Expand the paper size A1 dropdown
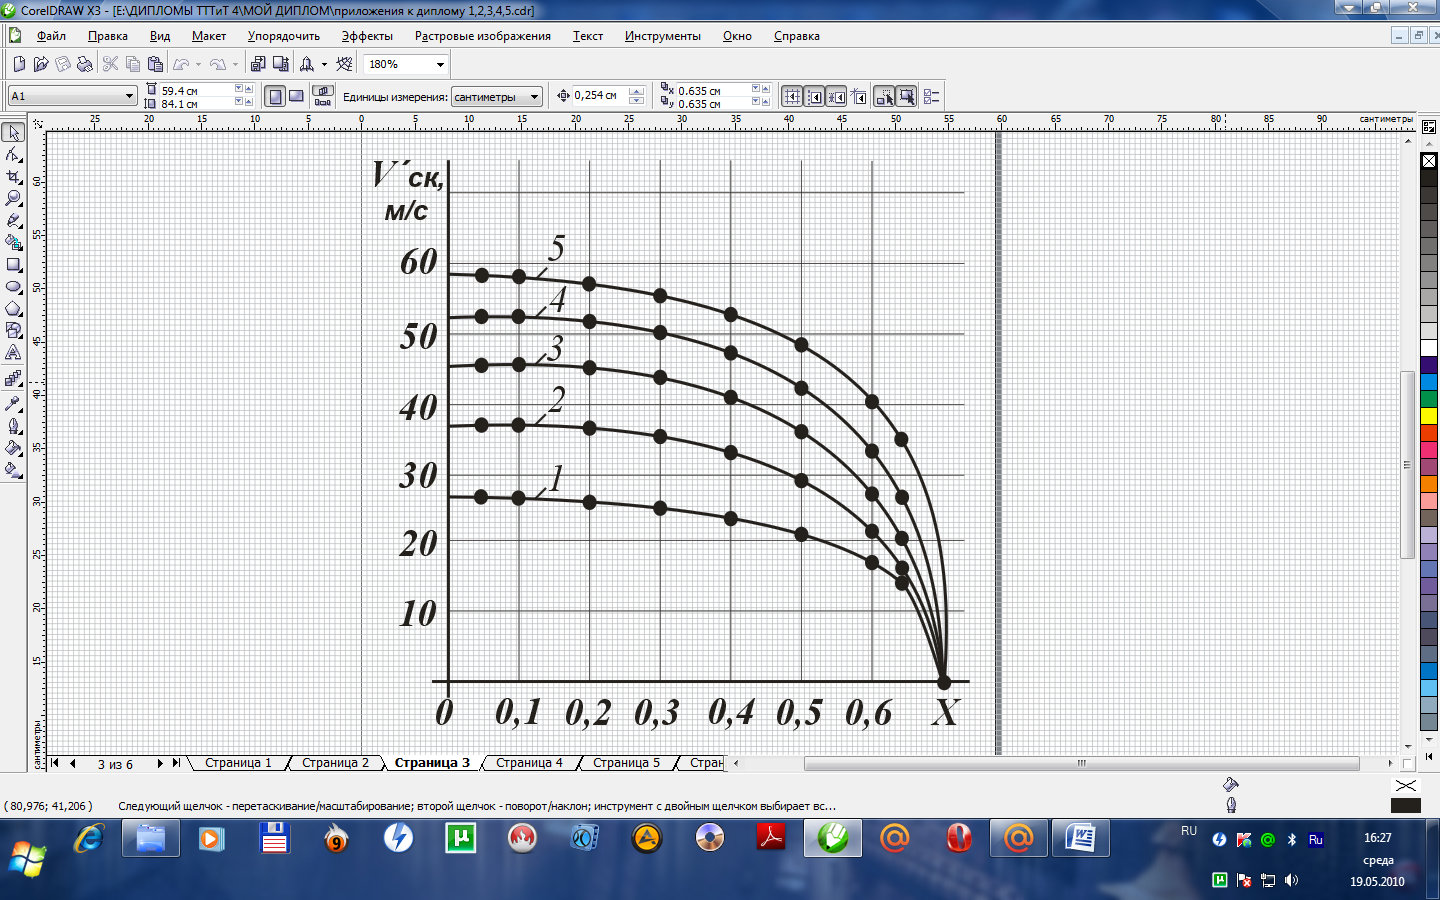The width and height of the screenshot is (1440, 900). point(129,97)
